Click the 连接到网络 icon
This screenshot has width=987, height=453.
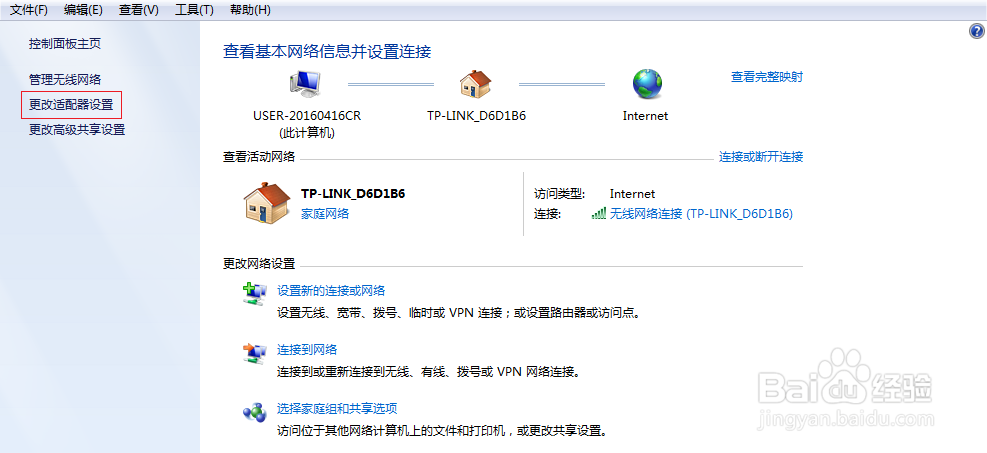click(x=255, y=353)
